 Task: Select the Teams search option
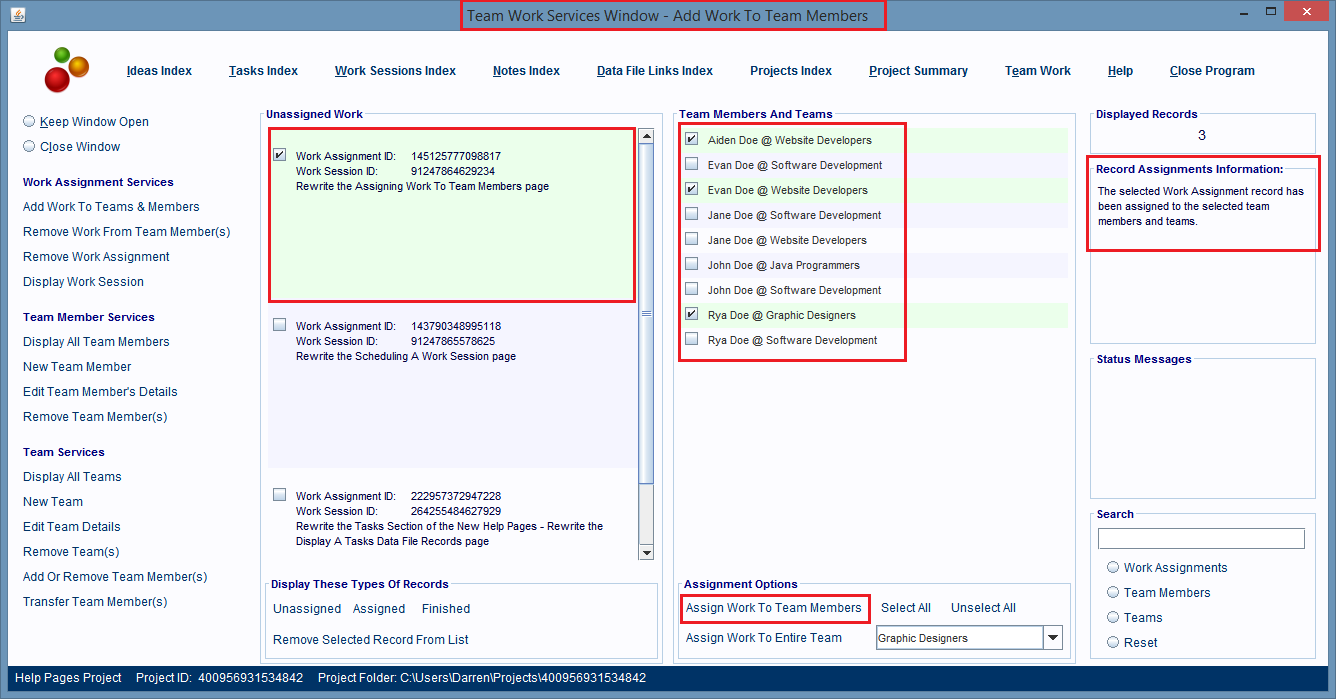coord(1113,617)
